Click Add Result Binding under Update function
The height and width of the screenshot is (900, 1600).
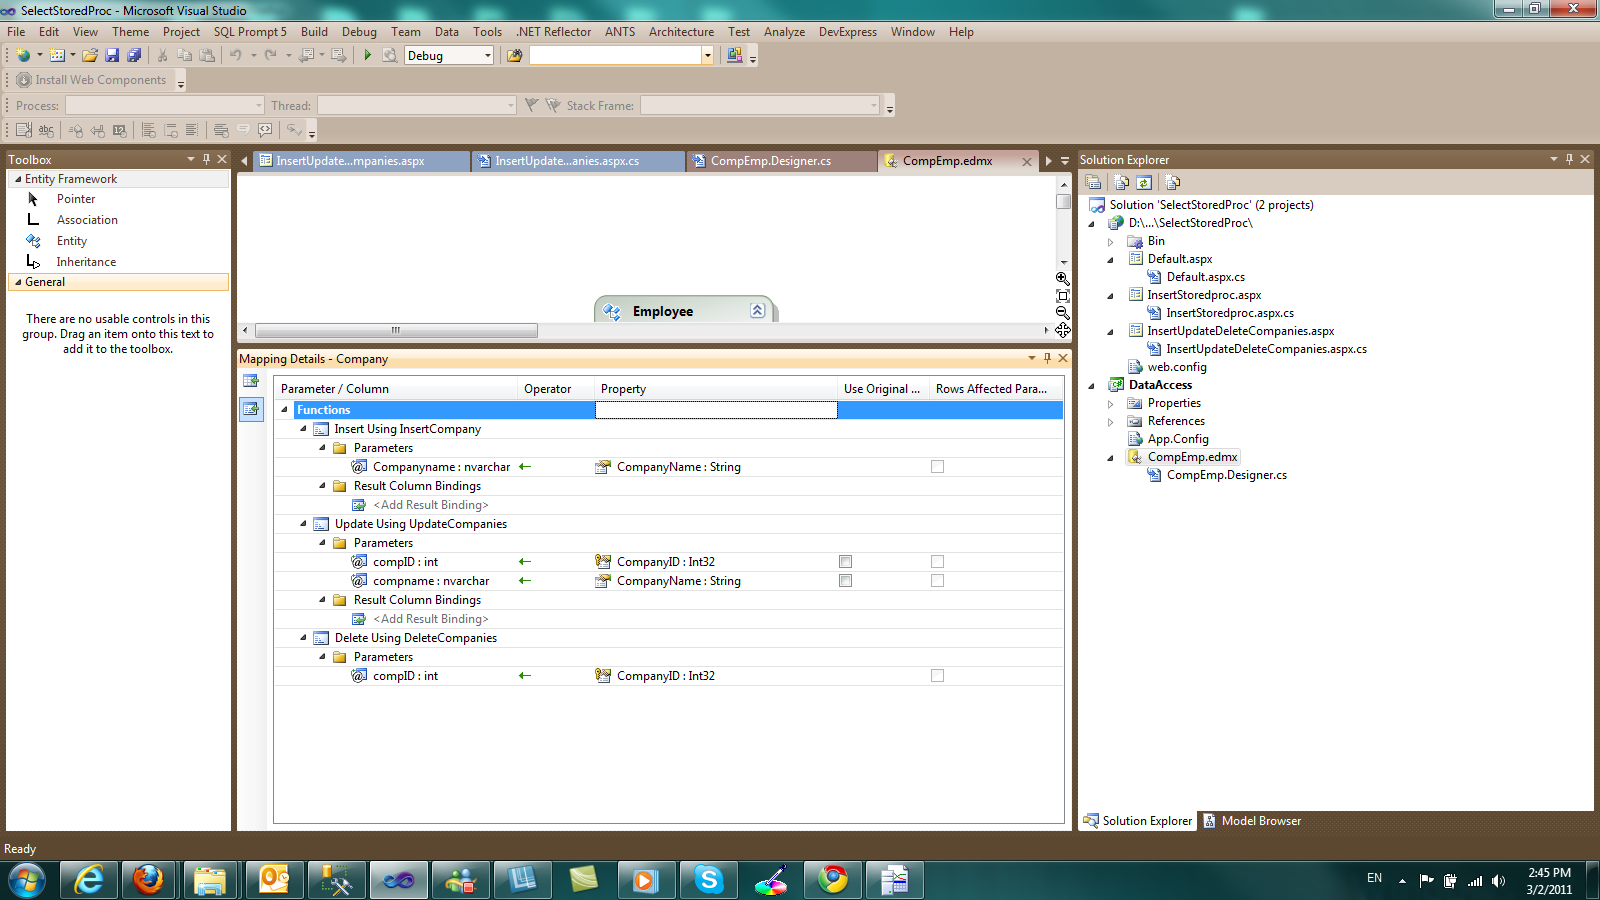pyautogui.click(x=431, y=619)
